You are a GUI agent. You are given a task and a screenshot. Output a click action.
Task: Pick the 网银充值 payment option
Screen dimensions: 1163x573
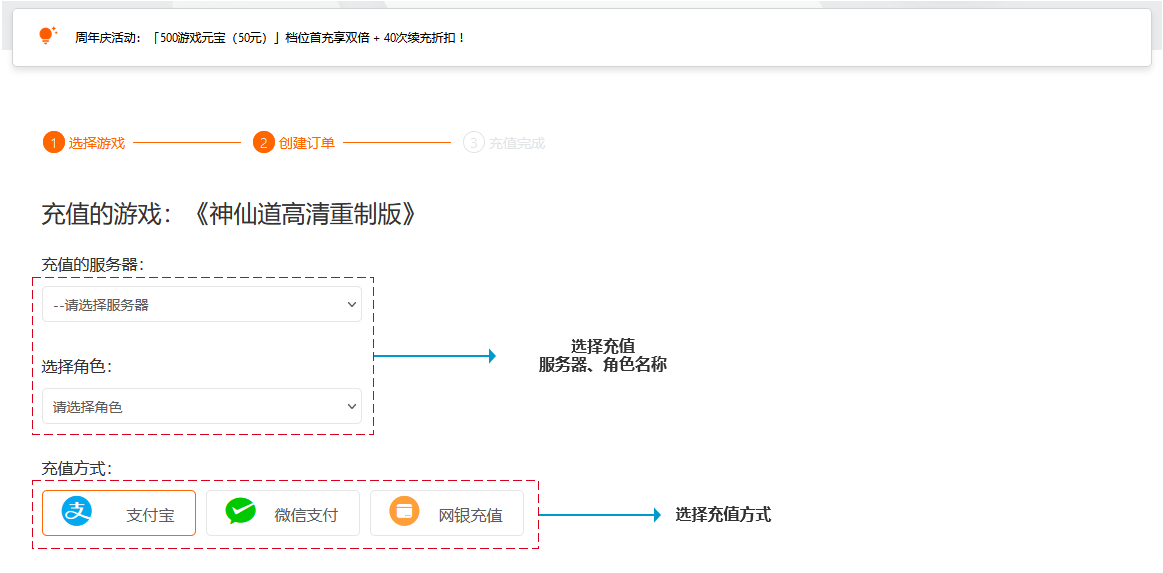pyautogui.click(x=447, y=513)
